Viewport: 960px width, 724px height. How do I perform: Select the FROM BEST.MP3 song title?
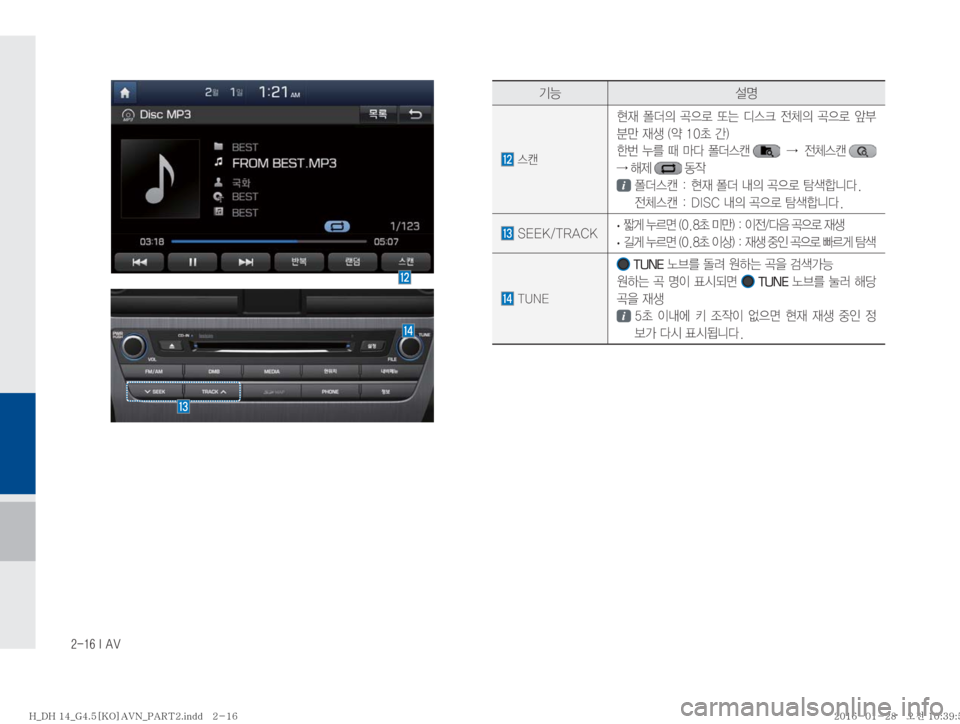[x=284, y=163]
